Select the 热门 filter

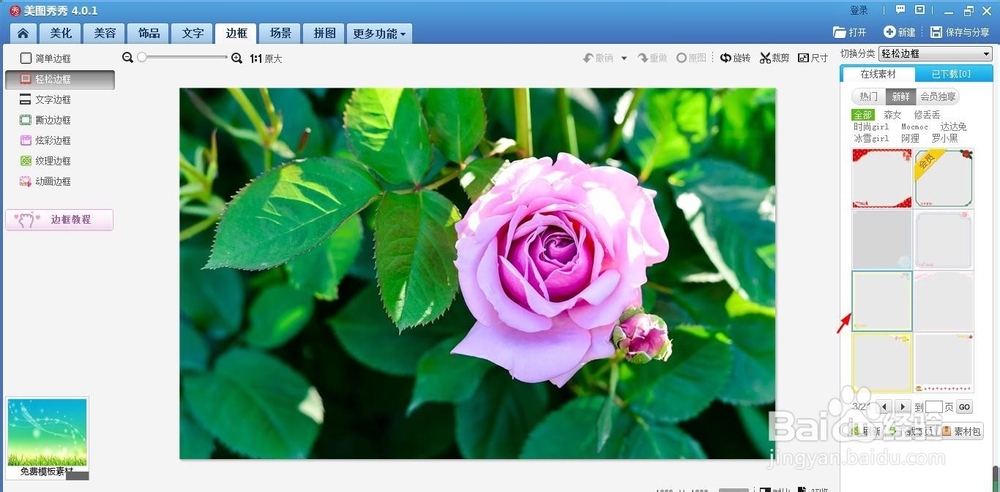click(869, 97)
